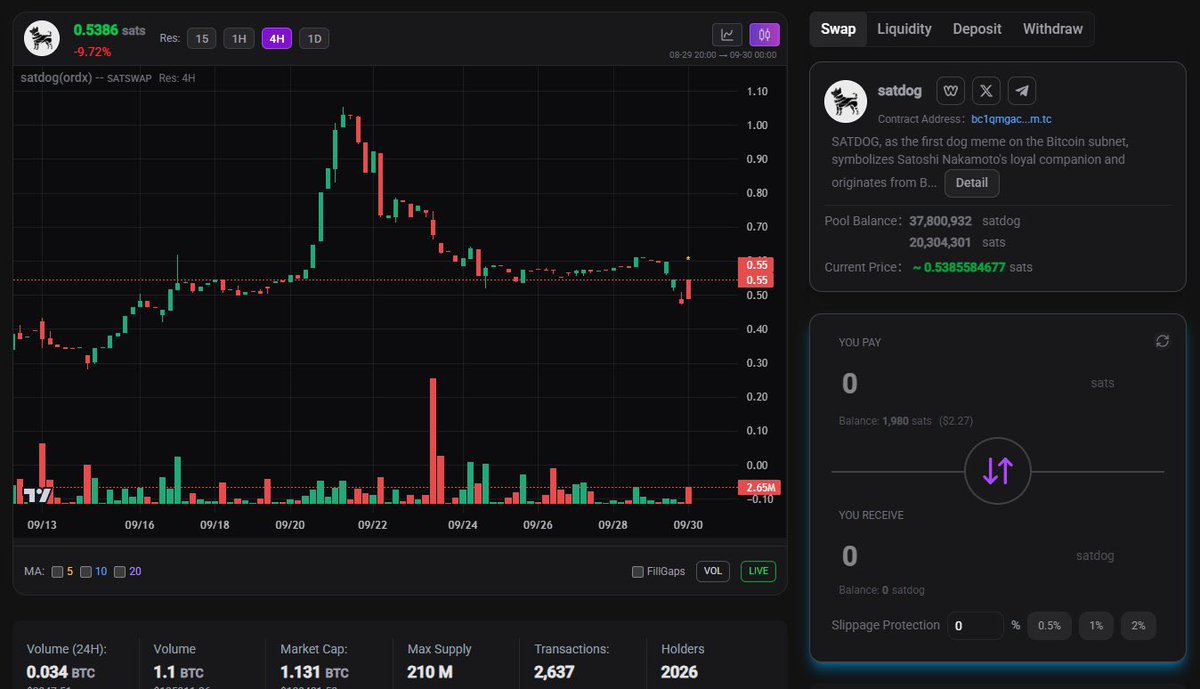Click the Holders 2026 stat

682,664
